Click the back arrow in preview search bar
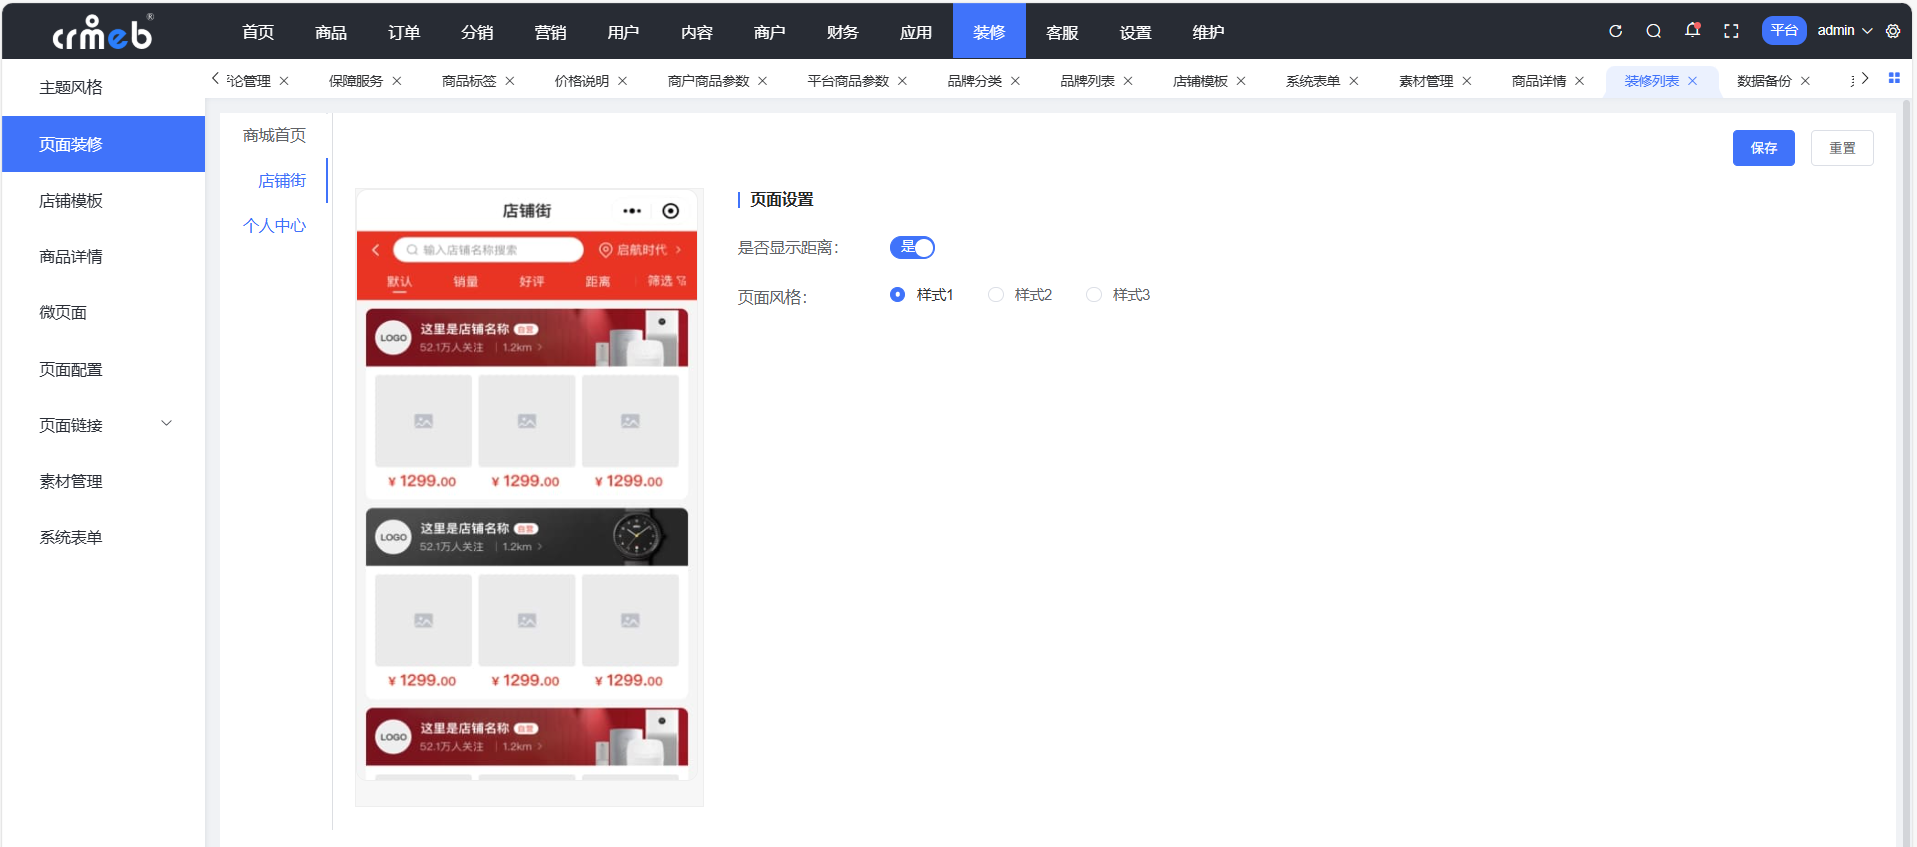1917x847 pixels. (x=376, y=250)
